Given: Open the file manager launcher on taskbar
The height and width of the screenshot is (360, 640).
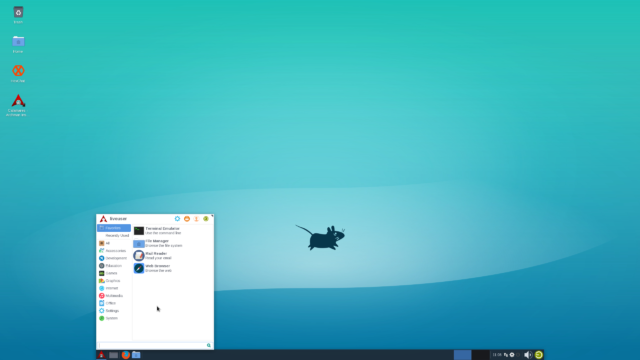Looking at the screenshot, I should pyautogui.click(x=136, y=355).
